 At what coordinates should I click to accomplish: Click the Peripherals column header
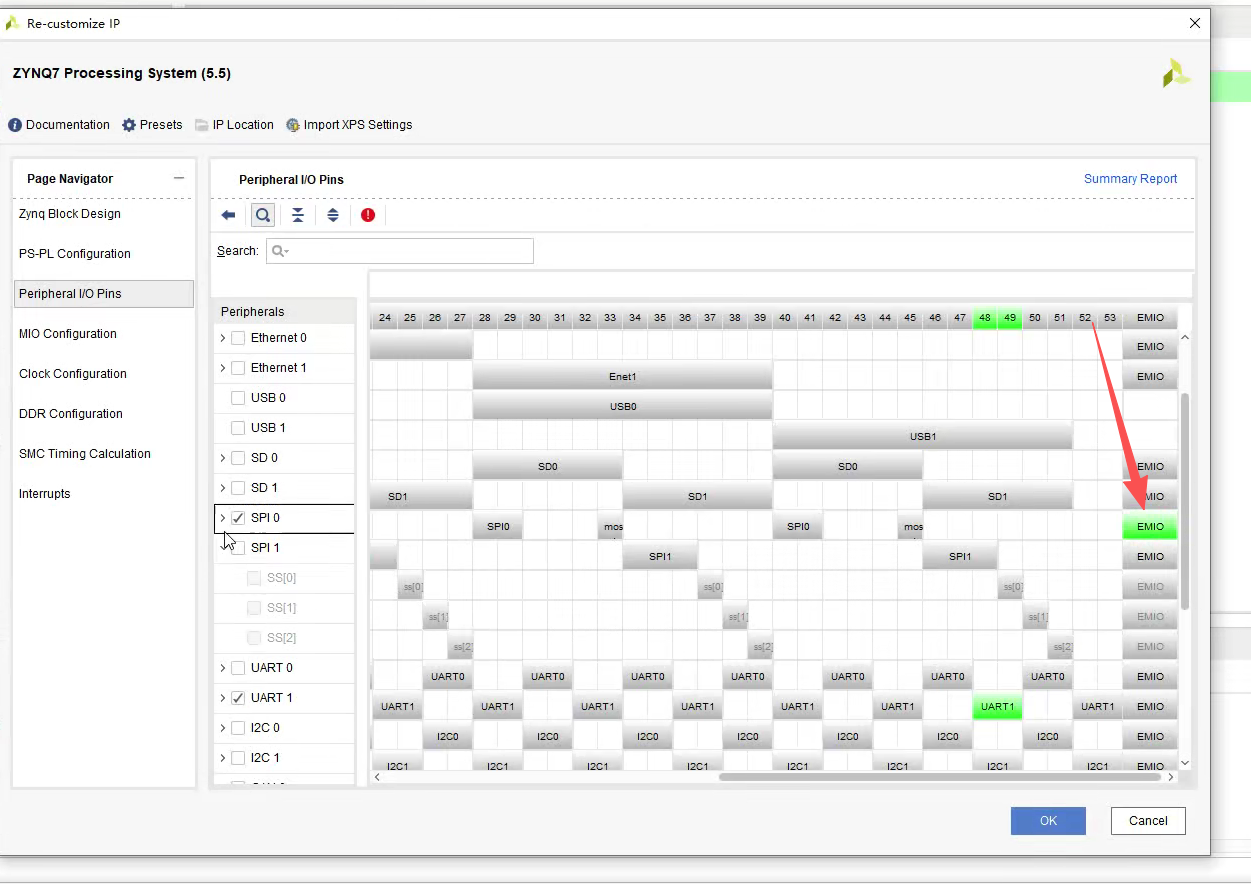pyautogui.click(x=284, y=312)
